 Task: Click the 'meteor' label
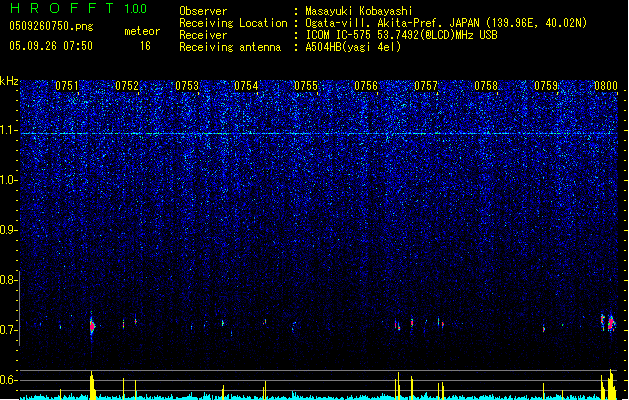coord(142,31)
